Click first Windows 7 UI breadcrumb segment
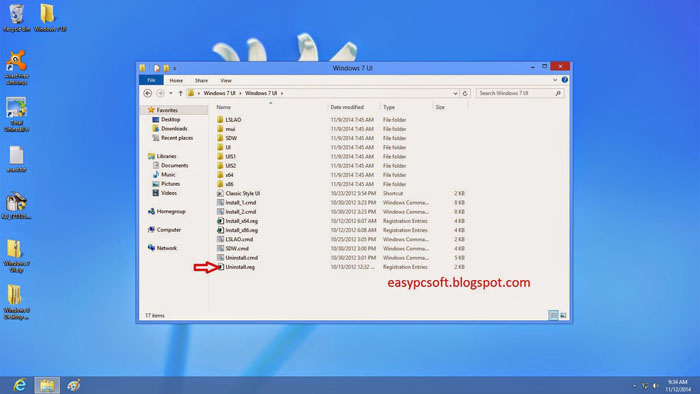700x394 pixels. click(219, 93)
